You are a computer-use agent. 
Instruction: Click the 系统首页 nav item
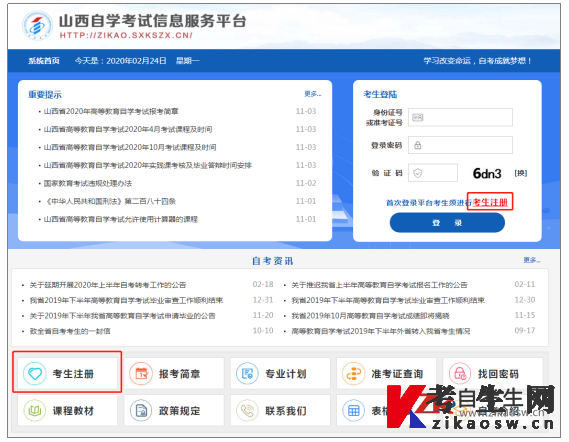point(44,61)
